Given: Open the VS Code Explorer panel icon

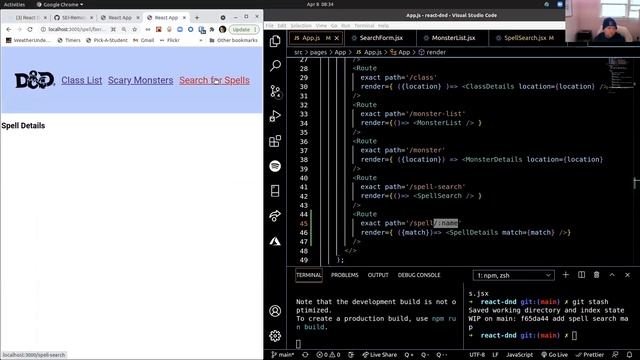Looking at the screenshot, I should [x=275, y=41].
